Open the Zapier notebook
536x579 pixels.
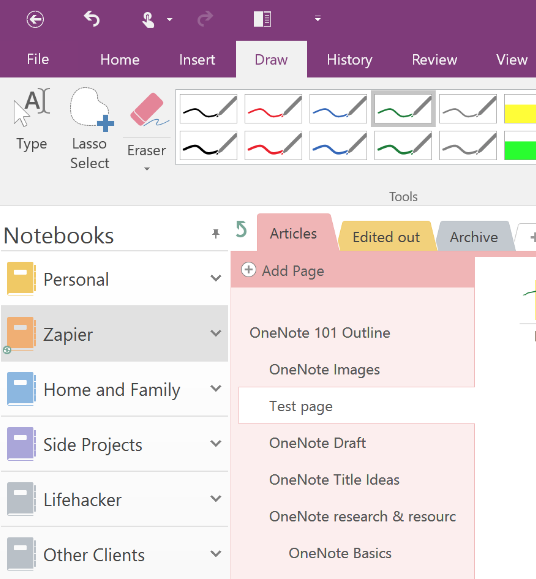[114, 333]
